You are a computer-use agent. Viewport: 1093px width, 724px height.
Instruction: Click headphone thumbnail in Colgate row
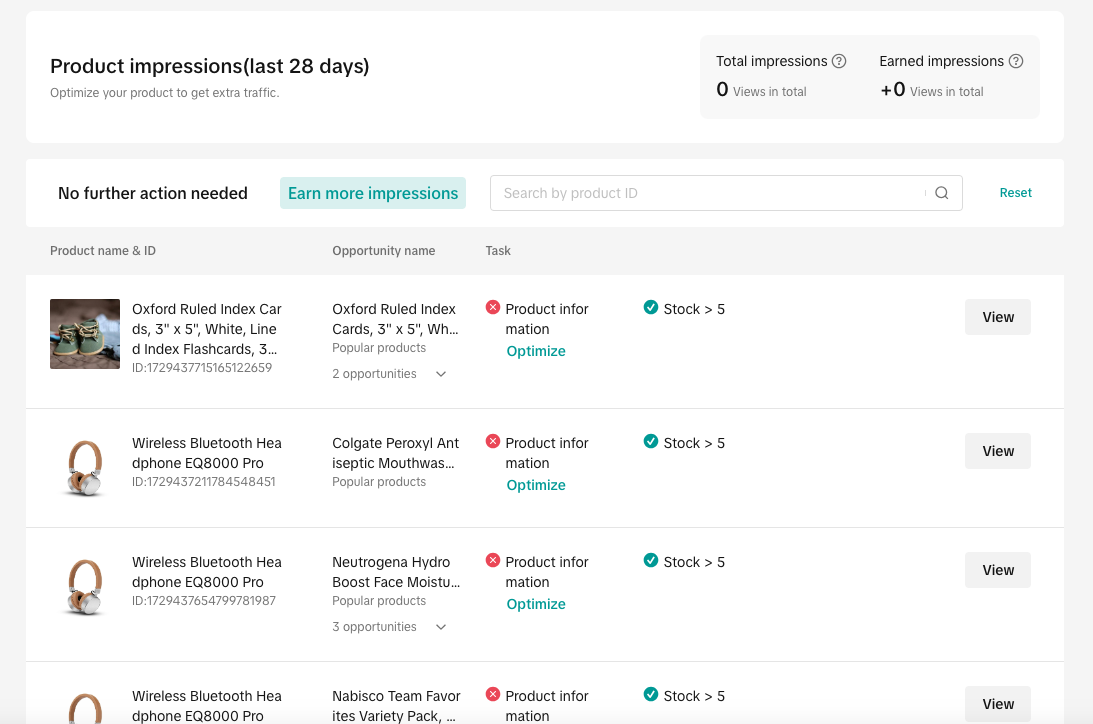[x=85, y=468]
